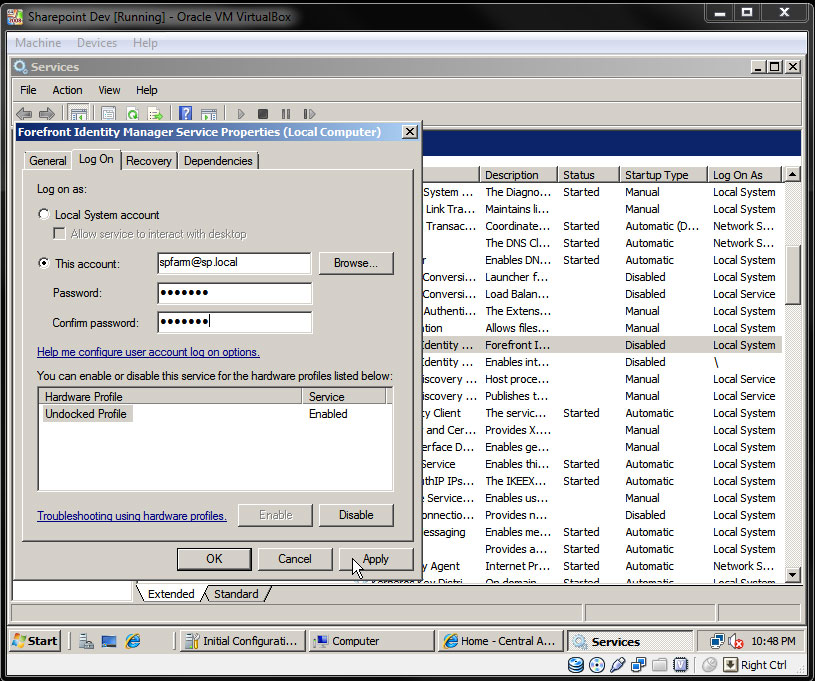This screenshot has height=681, width=815.
Task: Click the Apply button
Action: click(376, 559)
